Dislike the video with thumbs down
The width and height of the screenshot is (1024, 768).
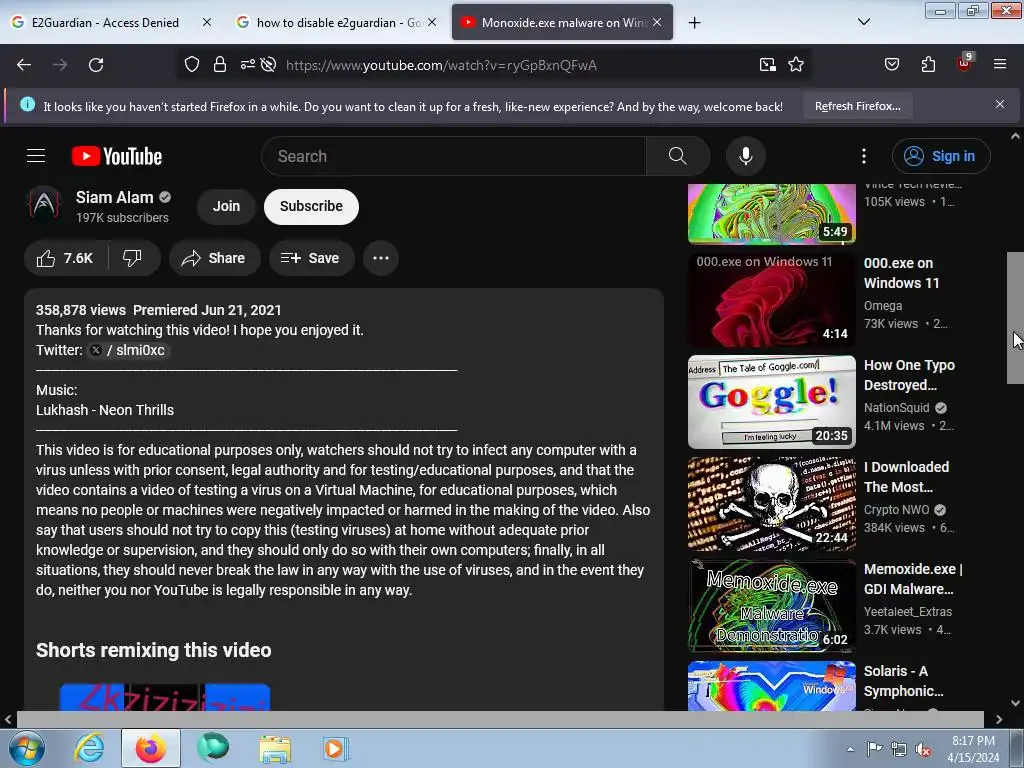click(x=133, y=259)
